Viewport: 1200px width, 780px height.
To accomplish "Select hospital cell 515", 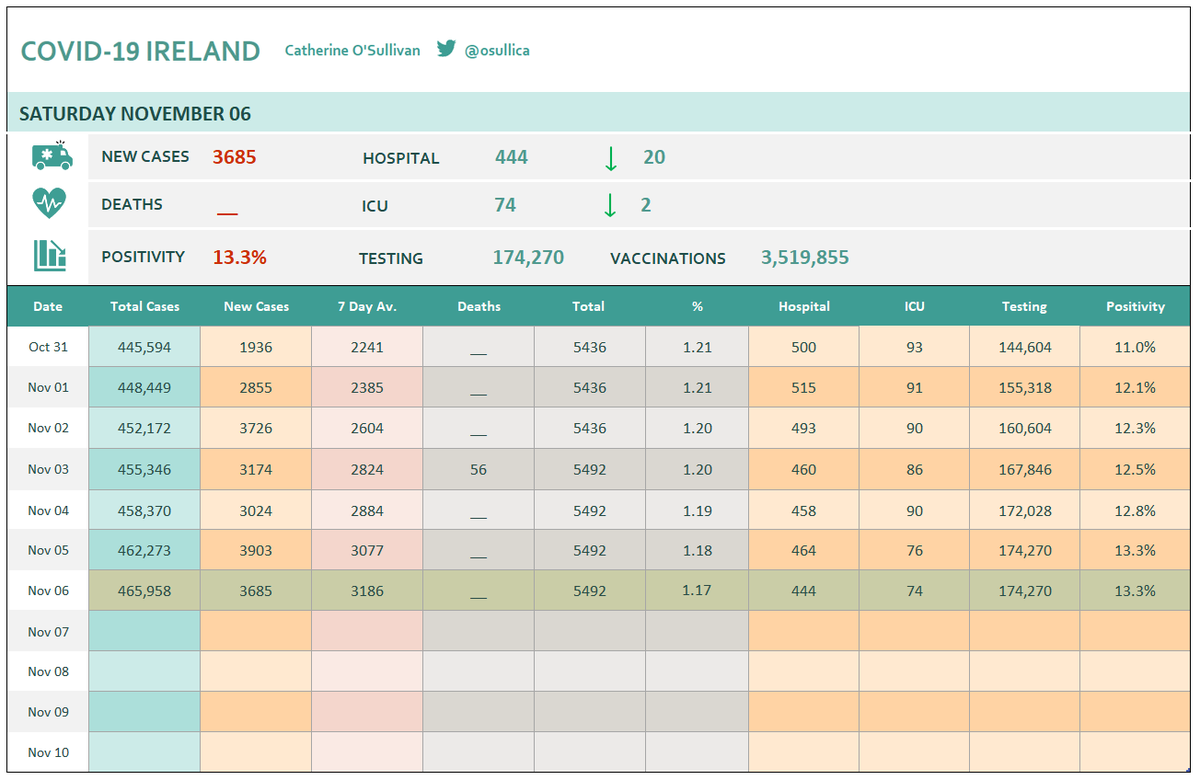I will tap(804, 388).
